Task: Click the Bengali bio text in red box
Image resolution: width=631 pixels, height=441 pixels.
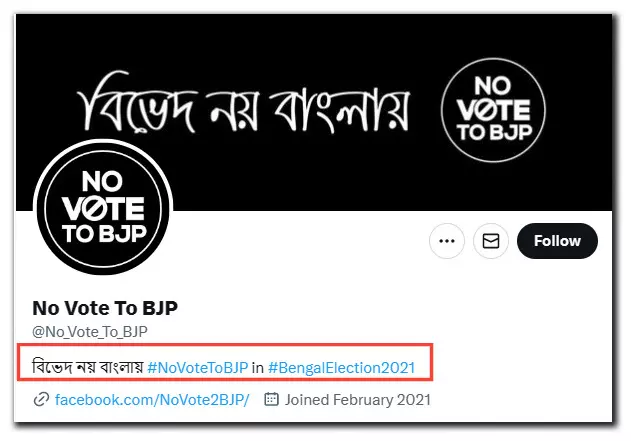Action: click(x=88, y=367)
